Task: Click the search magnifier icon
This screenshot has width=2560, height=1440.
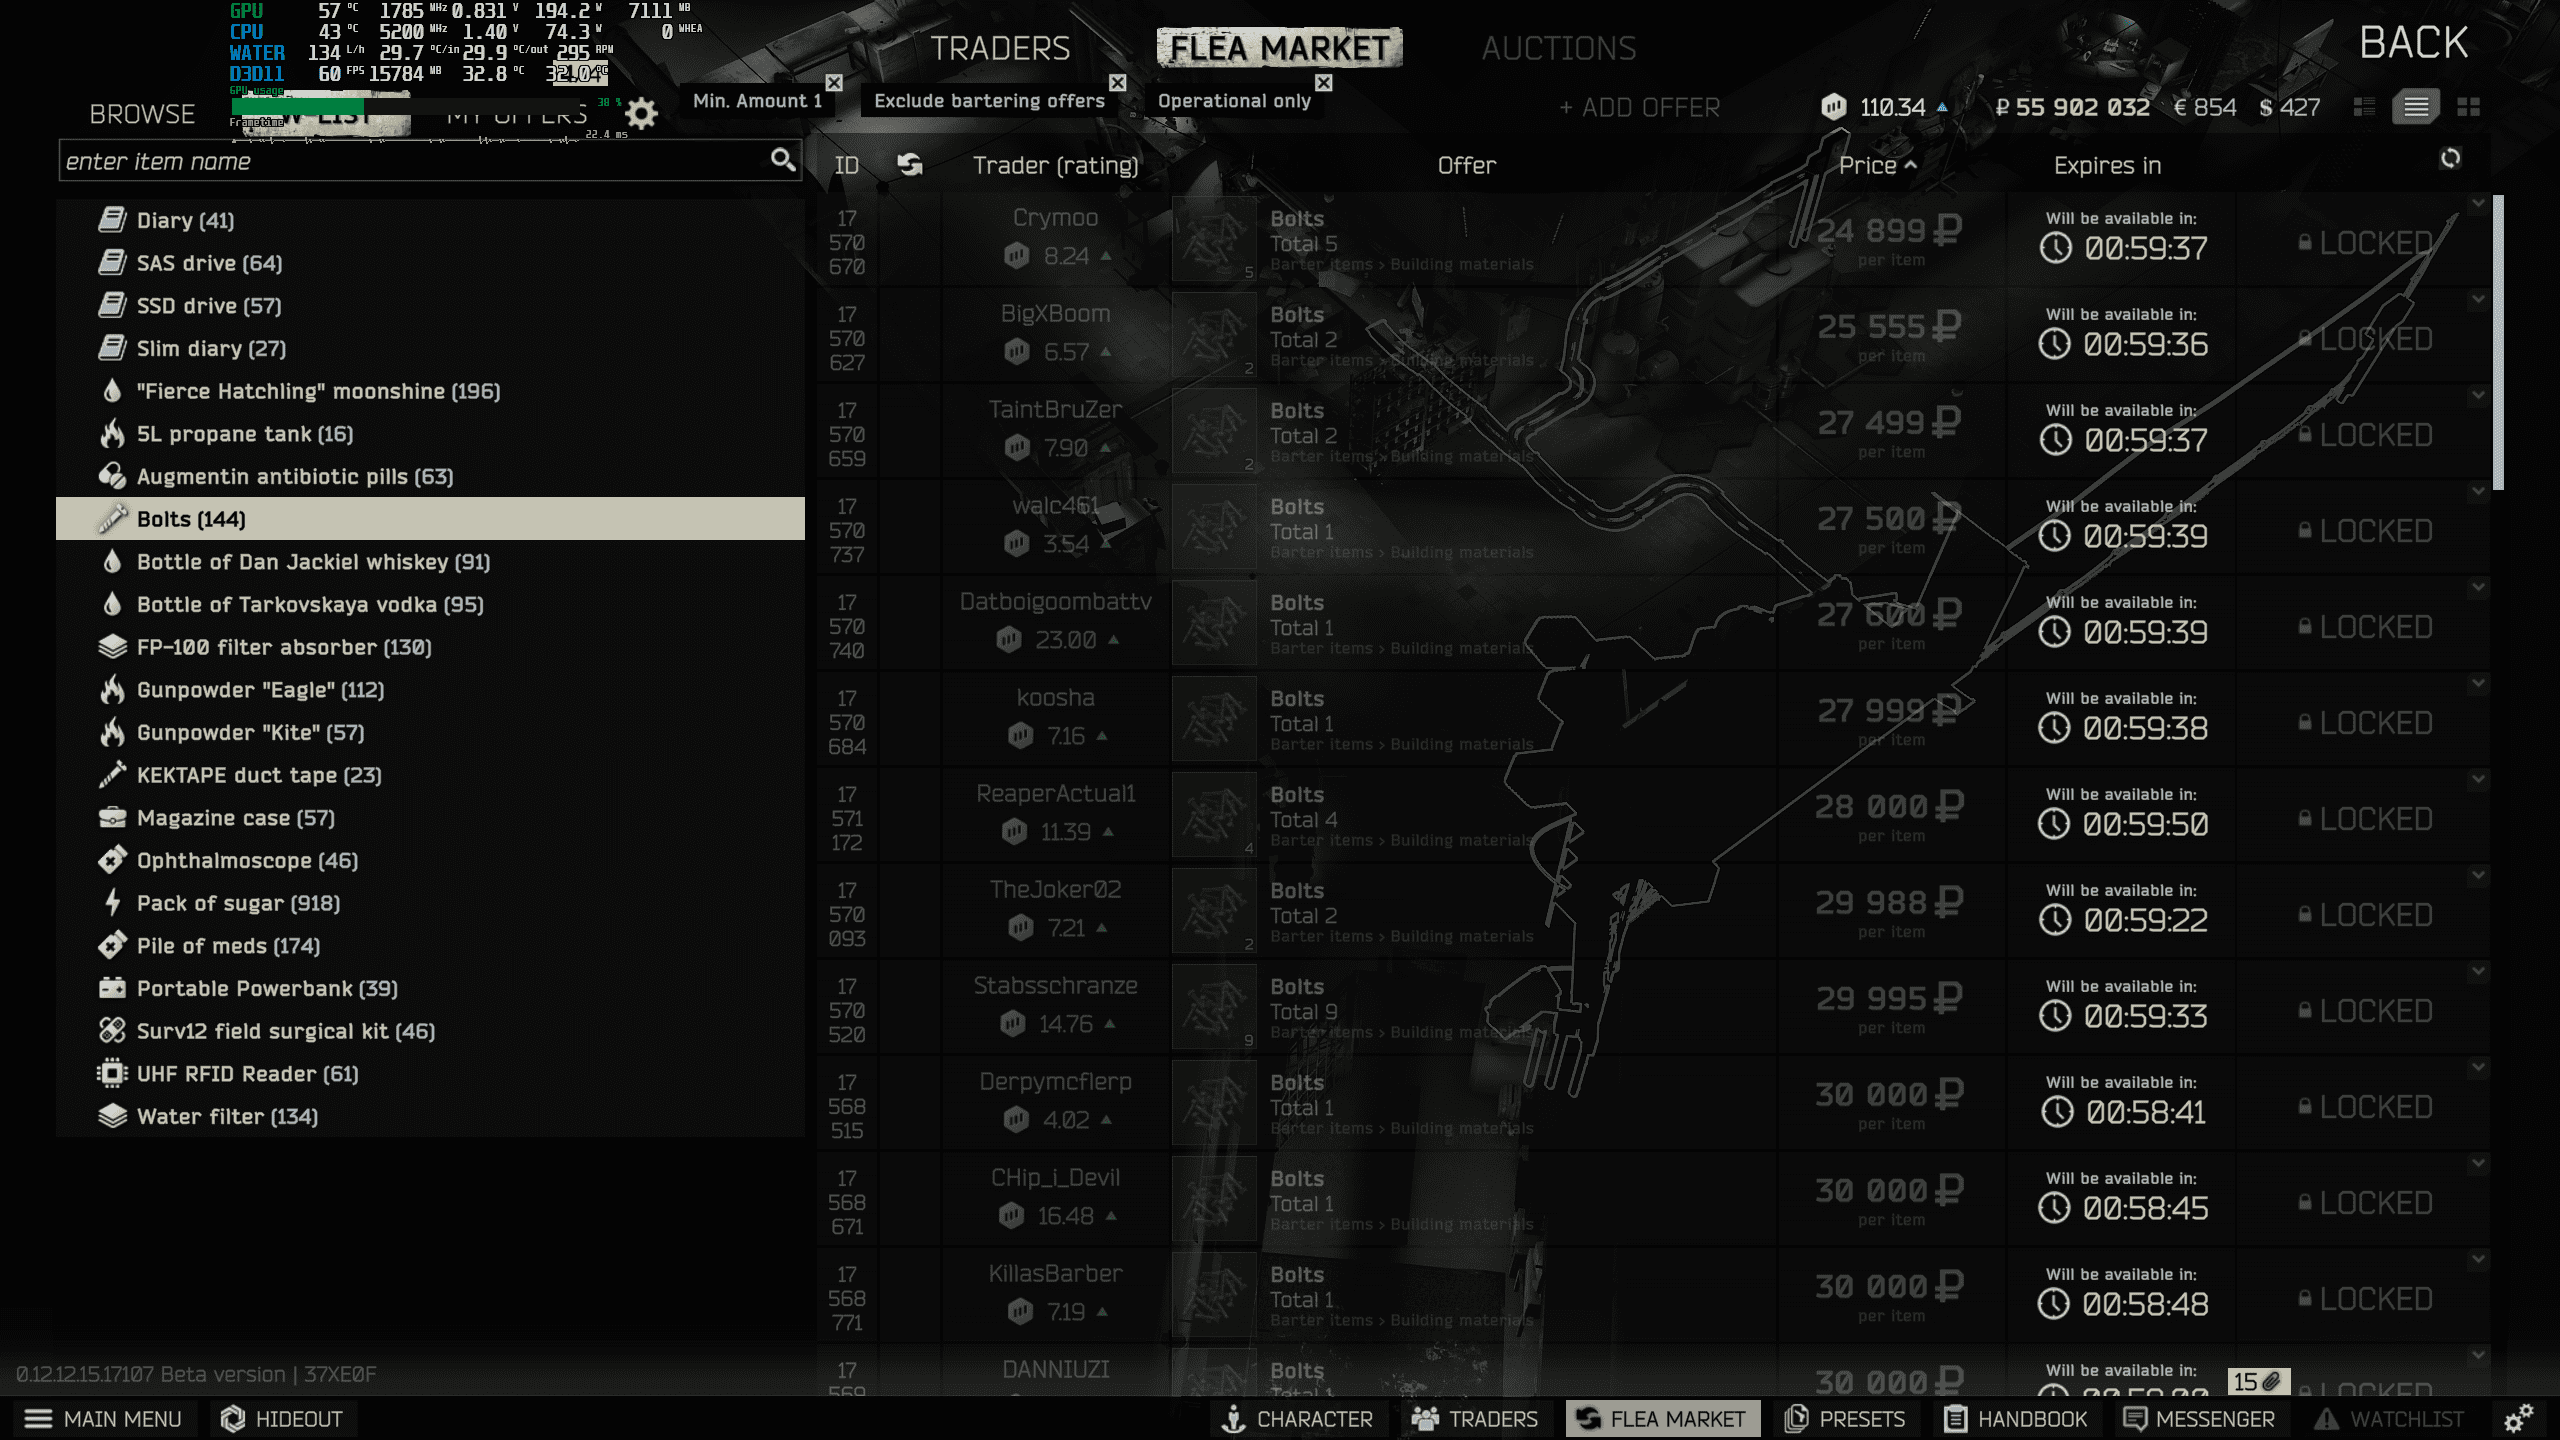Action: (782, 160)
